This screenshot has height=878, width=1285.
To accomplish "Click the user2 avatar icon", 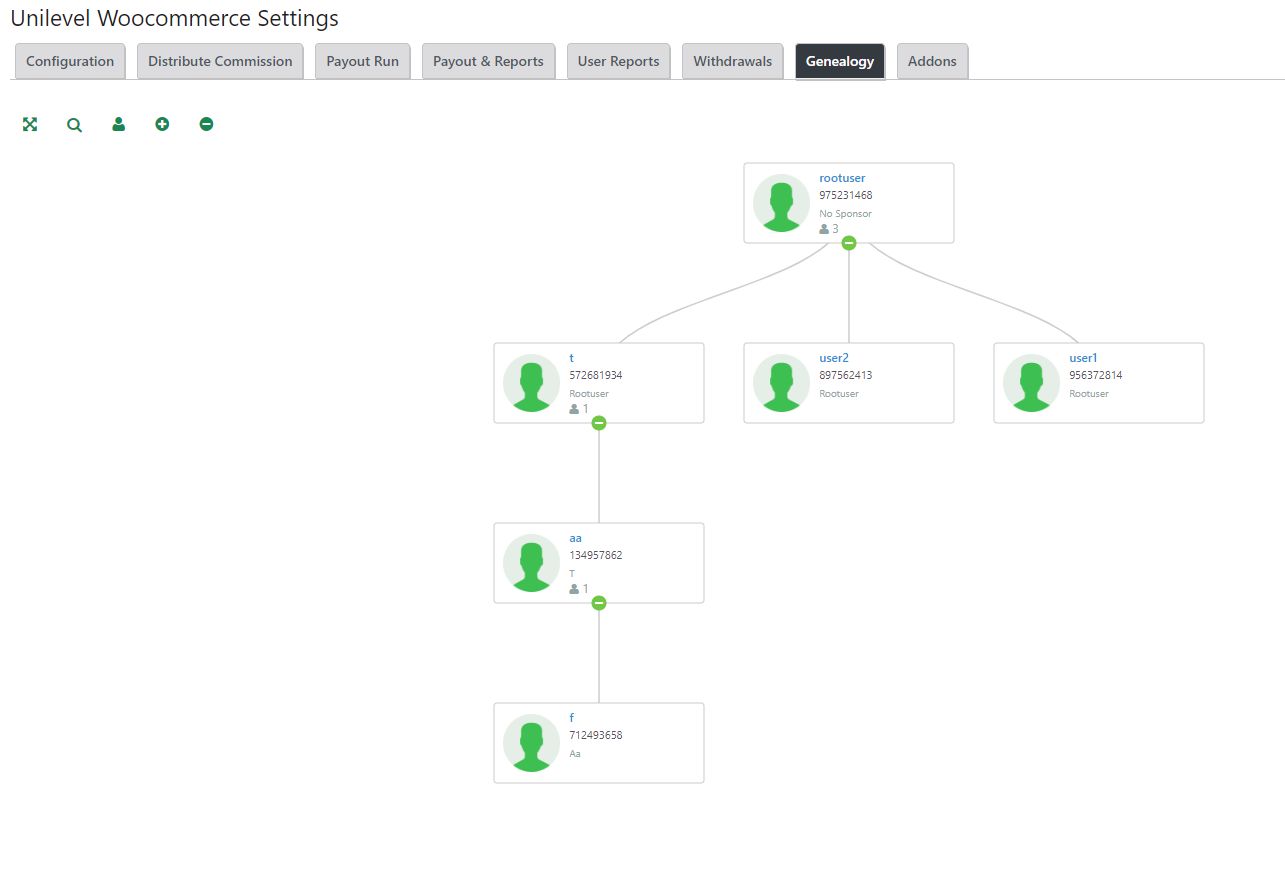I will (x=781, y=383).
